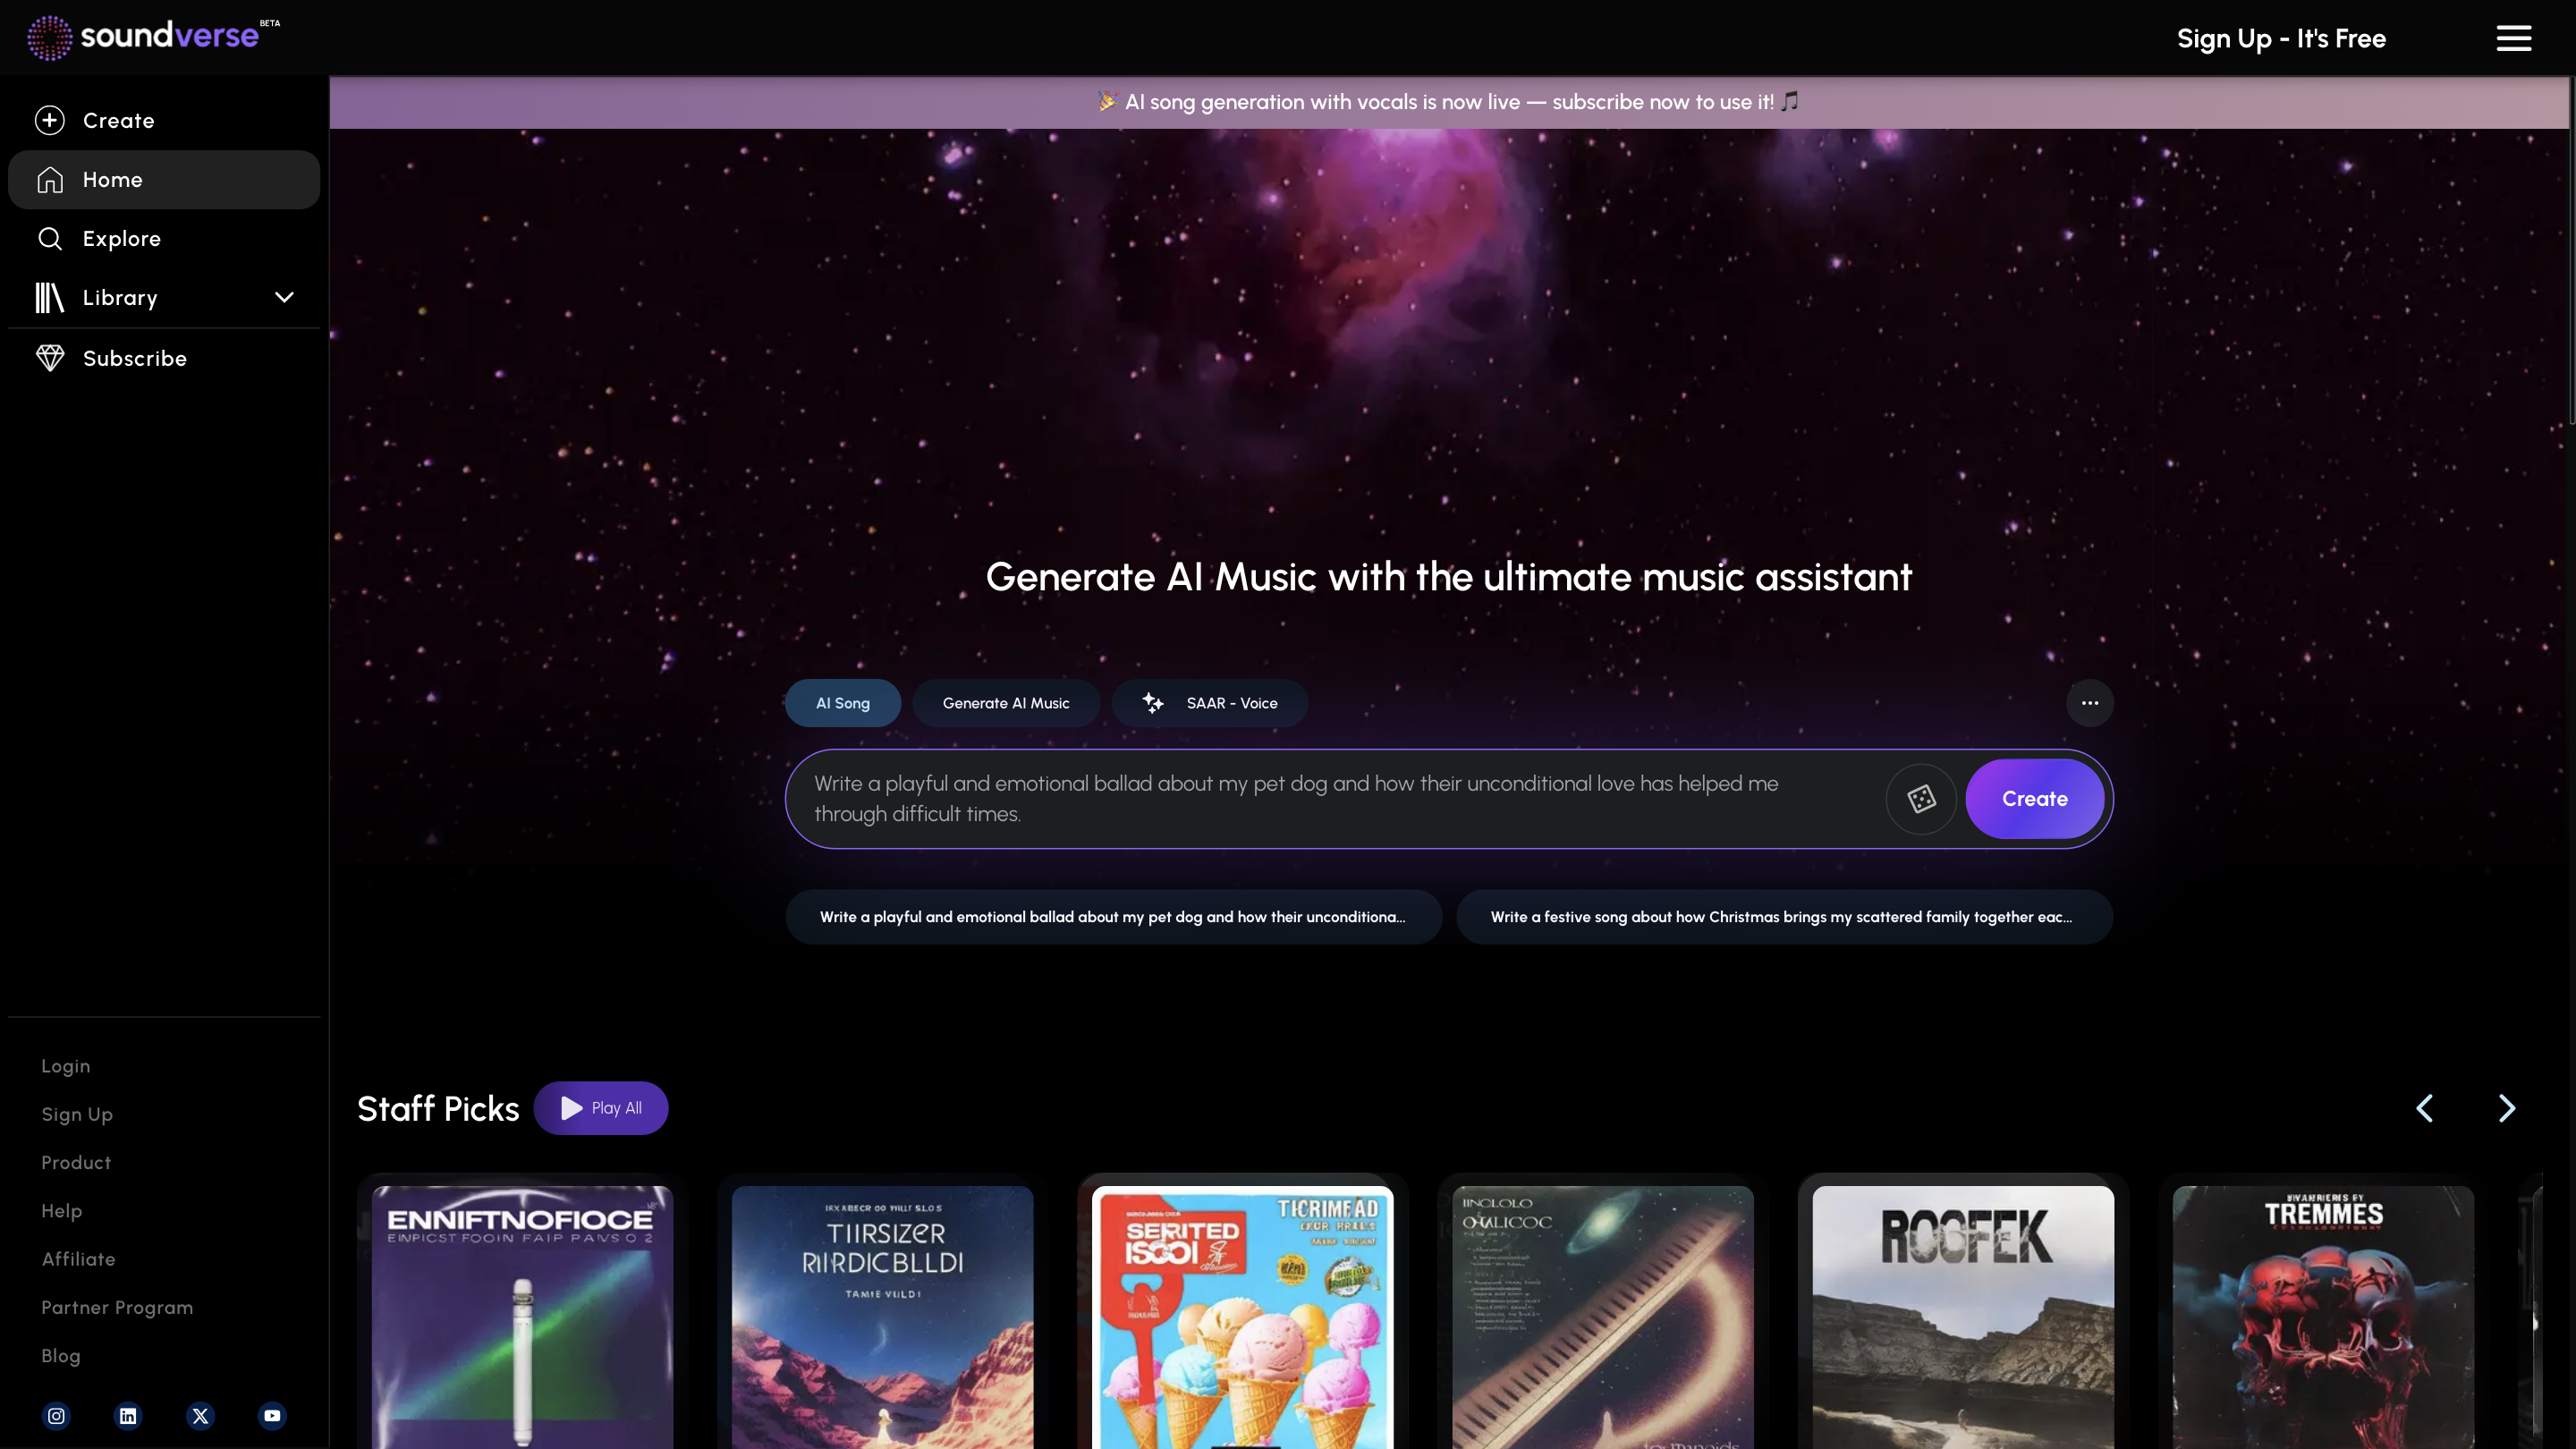Open Soundverse Instagram page icon
This screenshot has width=2576, height=1449.
click(x=56, y=1416)
